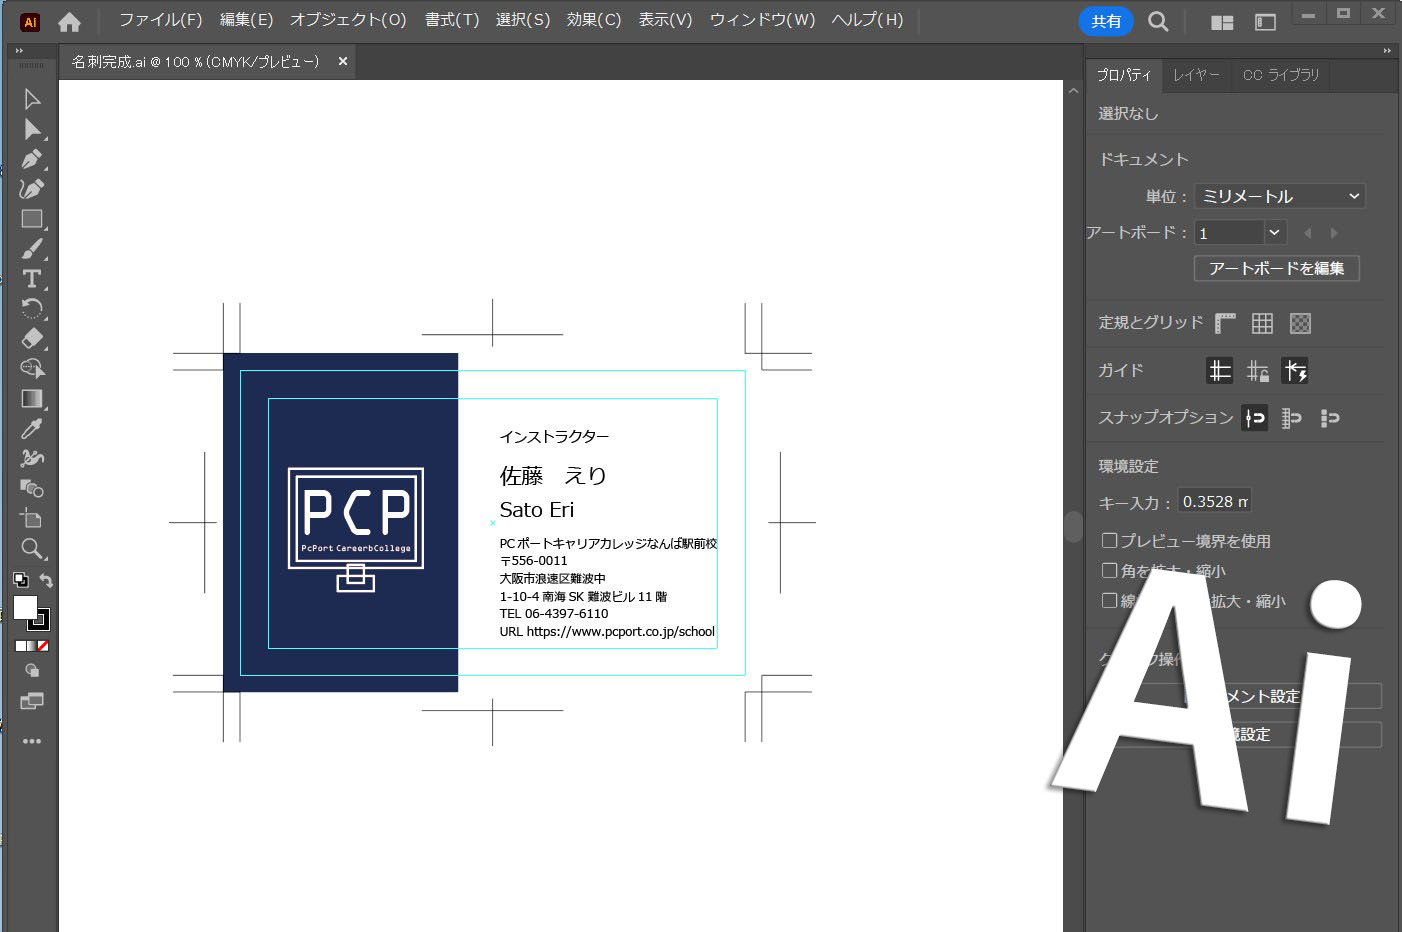Select the Artboard tool
The height and width of the screenshot is (932, 1402).
coord(32,519)
